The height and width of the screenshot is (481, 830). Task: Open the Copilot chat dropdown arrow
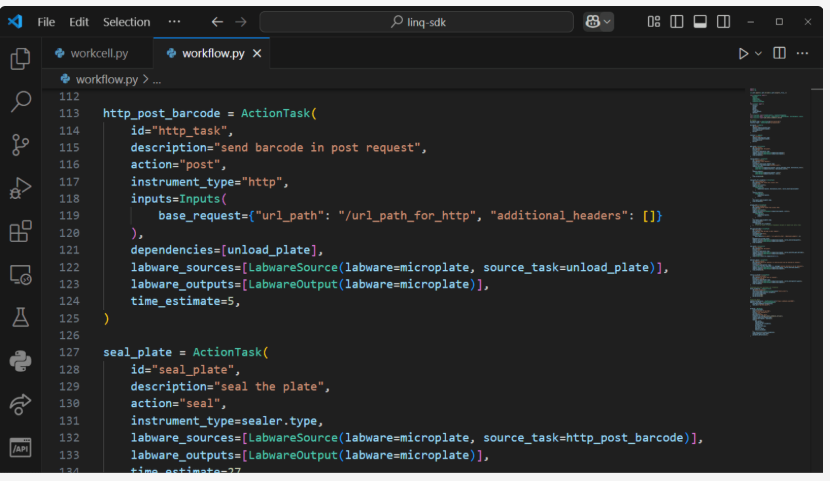point(608,21)
